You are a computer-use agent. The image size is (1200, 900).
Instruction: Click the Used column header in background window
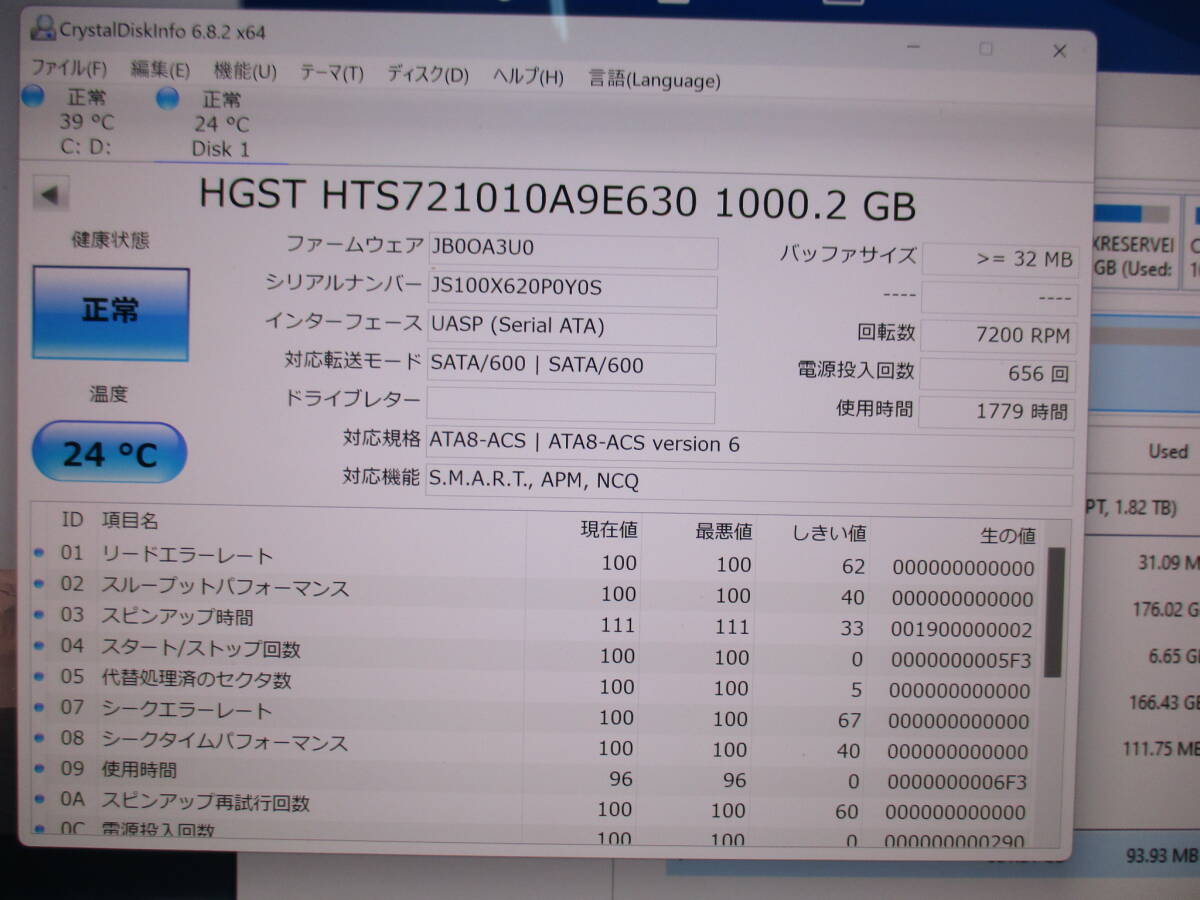(1167, 451)
